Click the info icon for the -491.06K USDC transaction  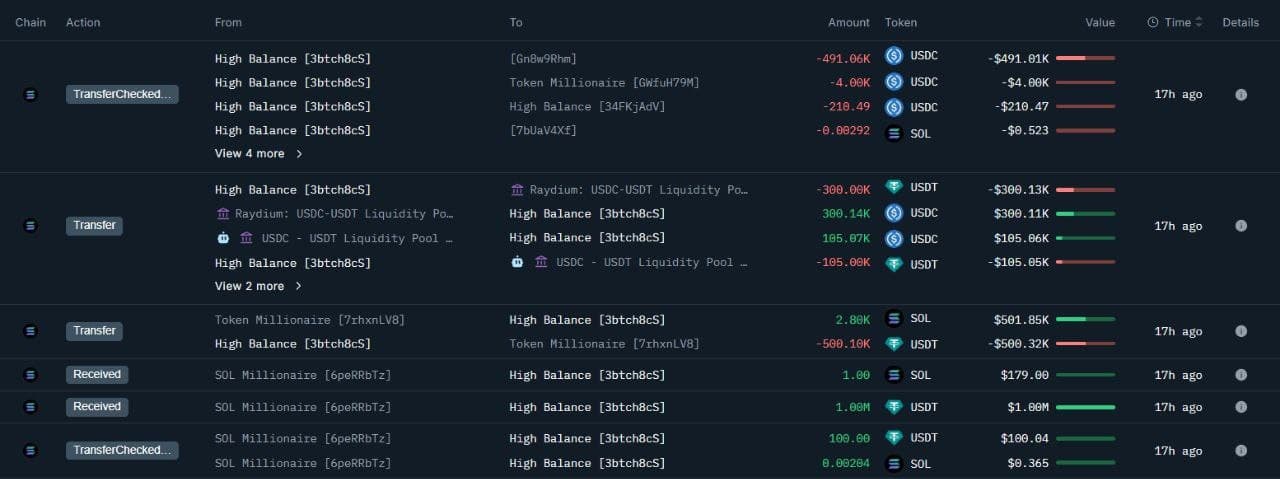click(1241, 94)
